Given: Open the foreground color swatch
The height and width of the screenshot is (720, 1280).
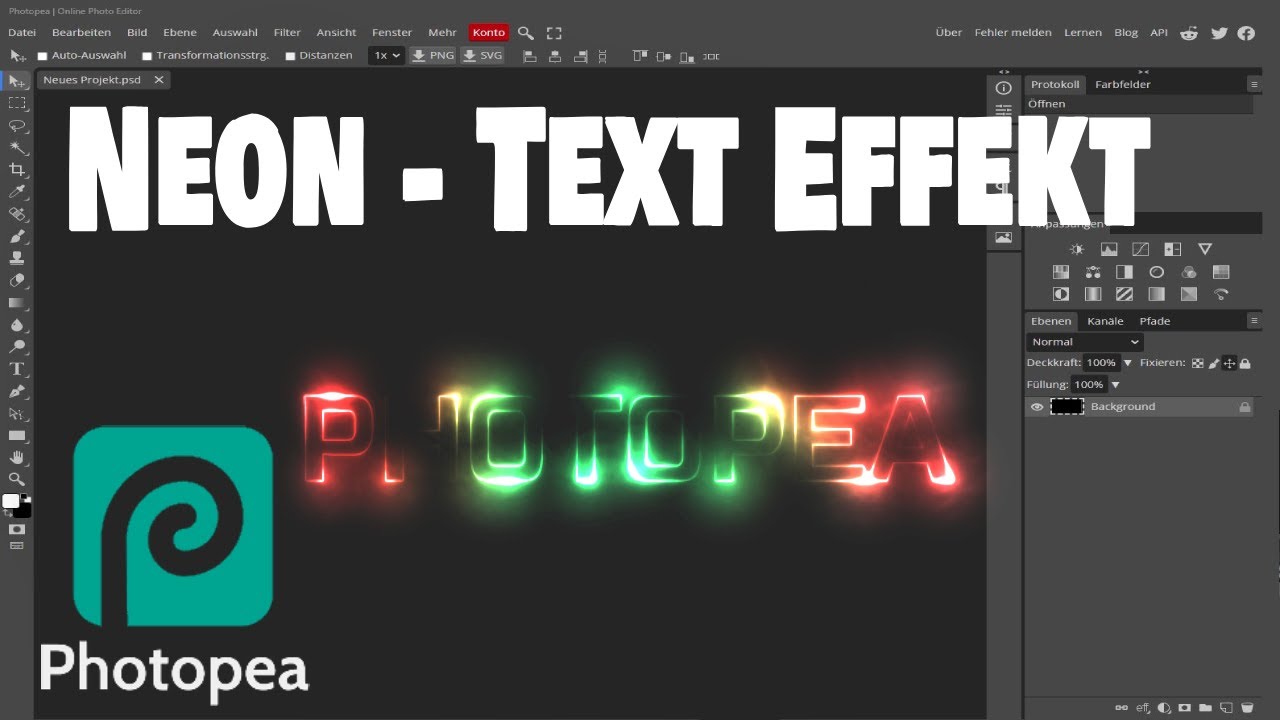Looking at the screenshot, I should [11, 501].
